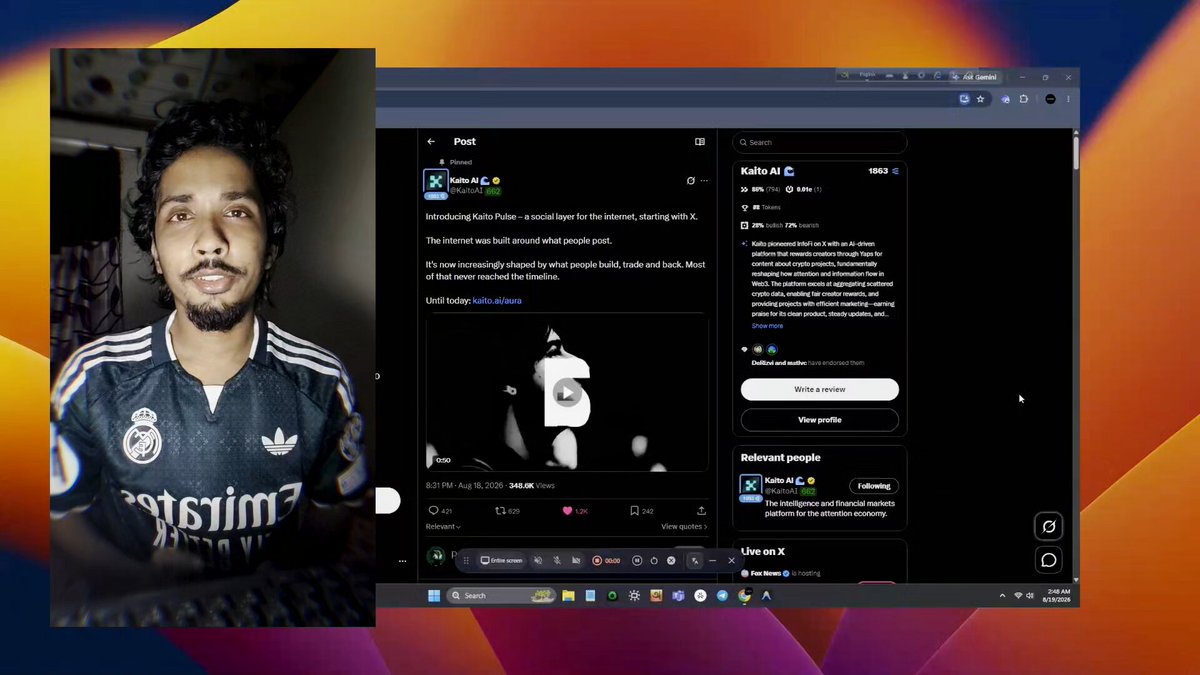Open Chrome from taskbar

coord(744,595)
